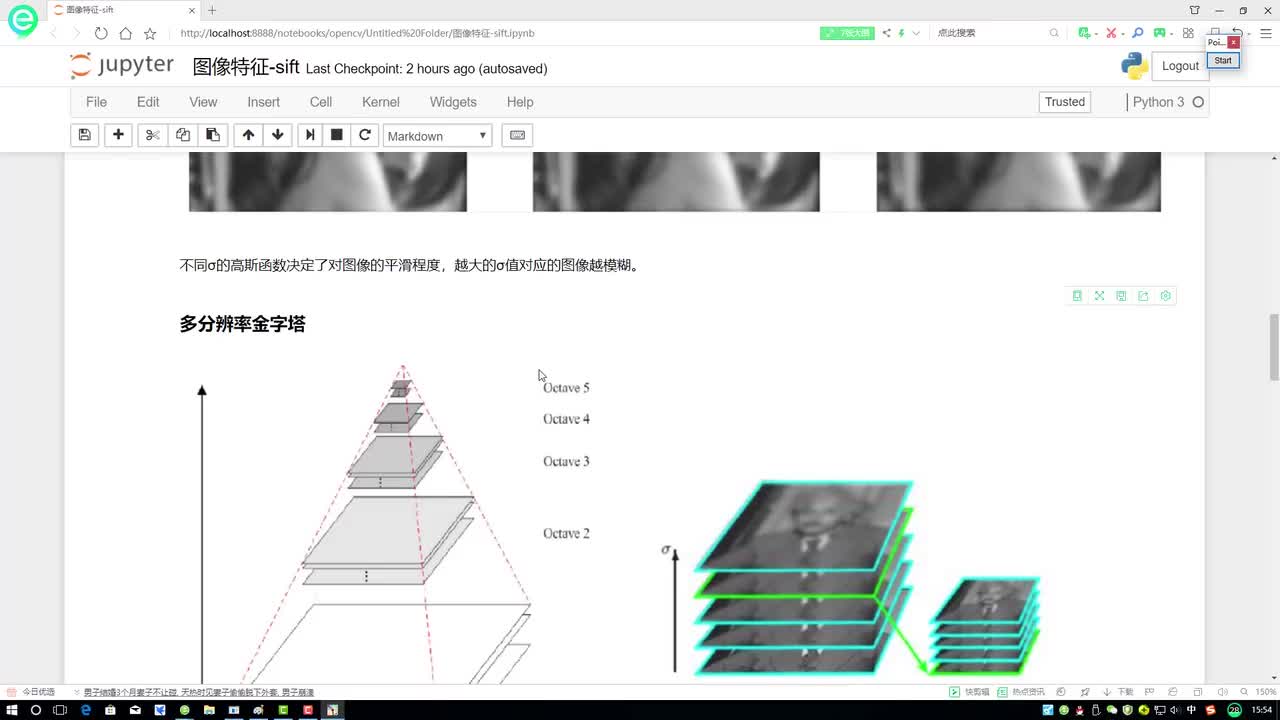Open the Kernel menu
Screen dimensions: 1280x720
coord(381,102)
